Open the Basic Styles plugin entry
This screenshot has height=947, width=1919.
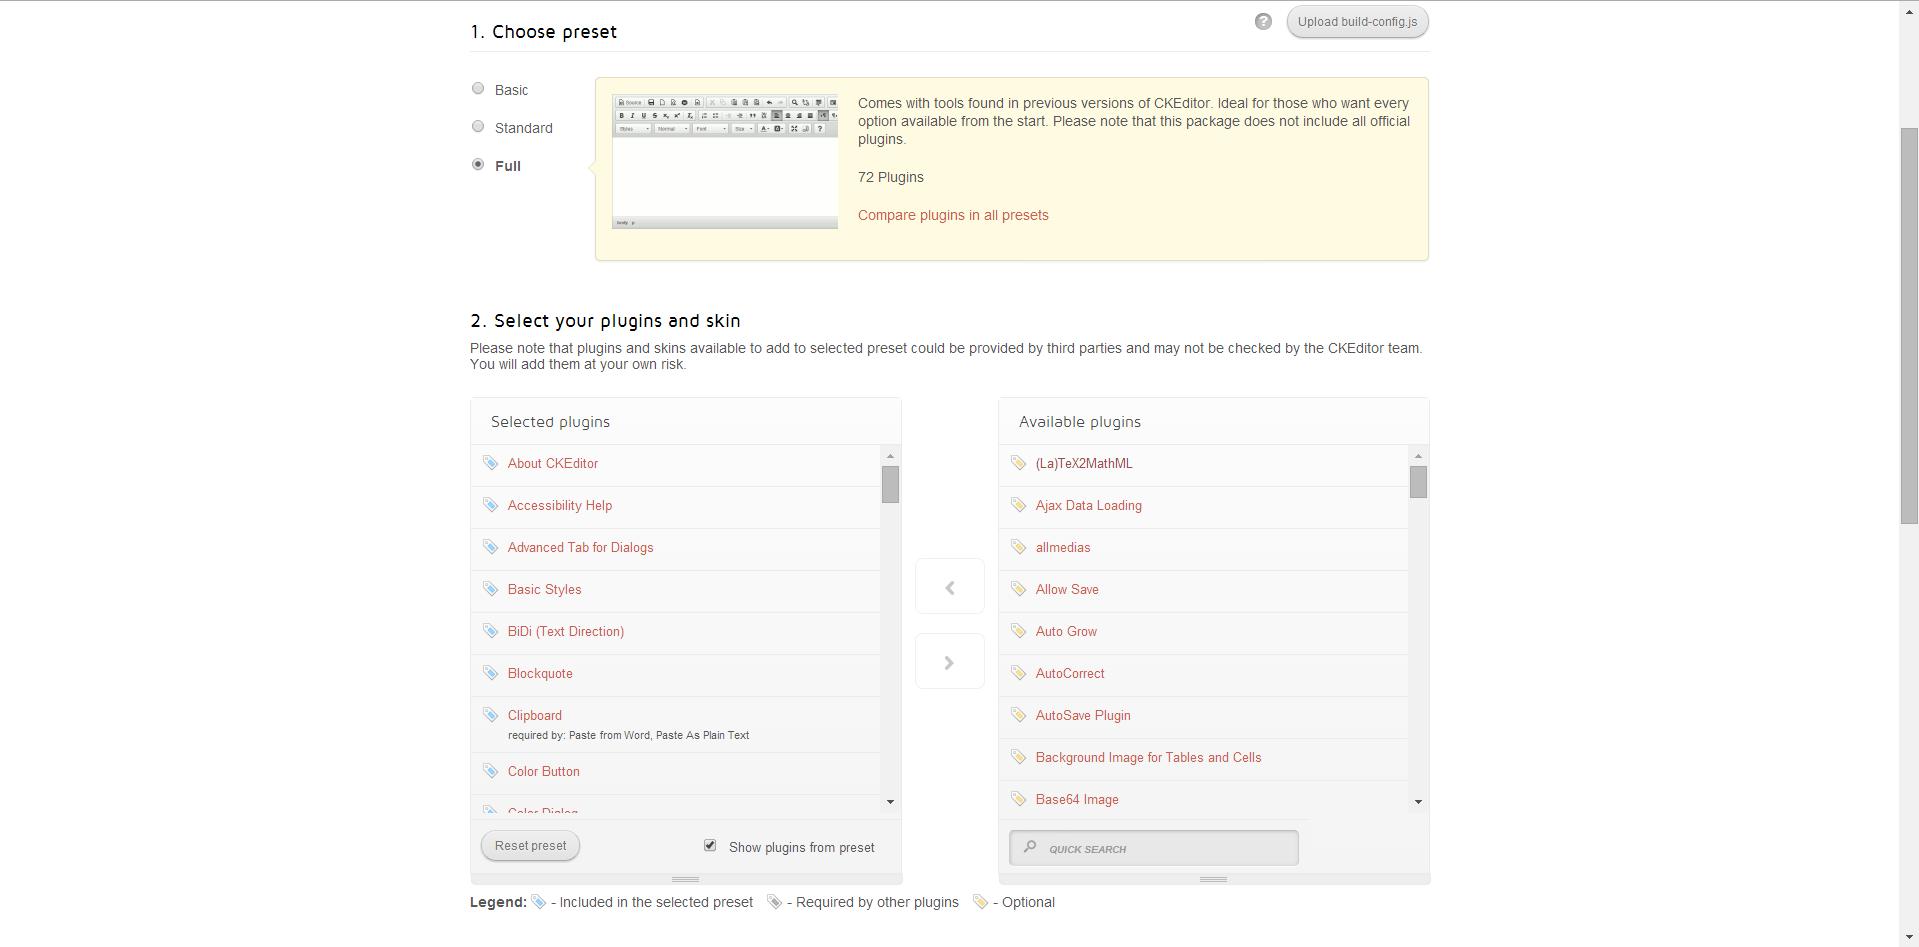[544, 590]
